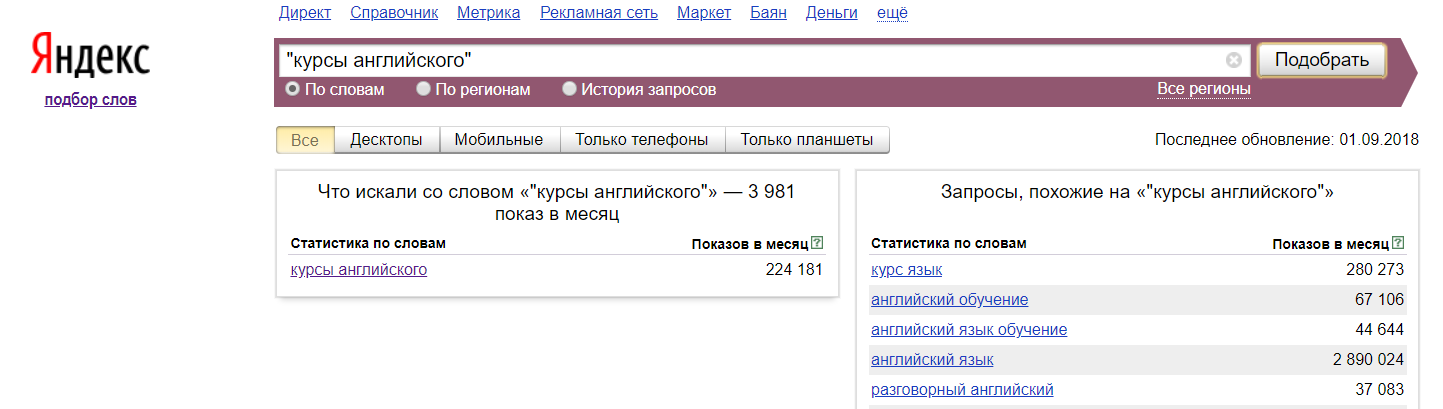
Task: Click the Яндекс logo
Action: [90, 56]
